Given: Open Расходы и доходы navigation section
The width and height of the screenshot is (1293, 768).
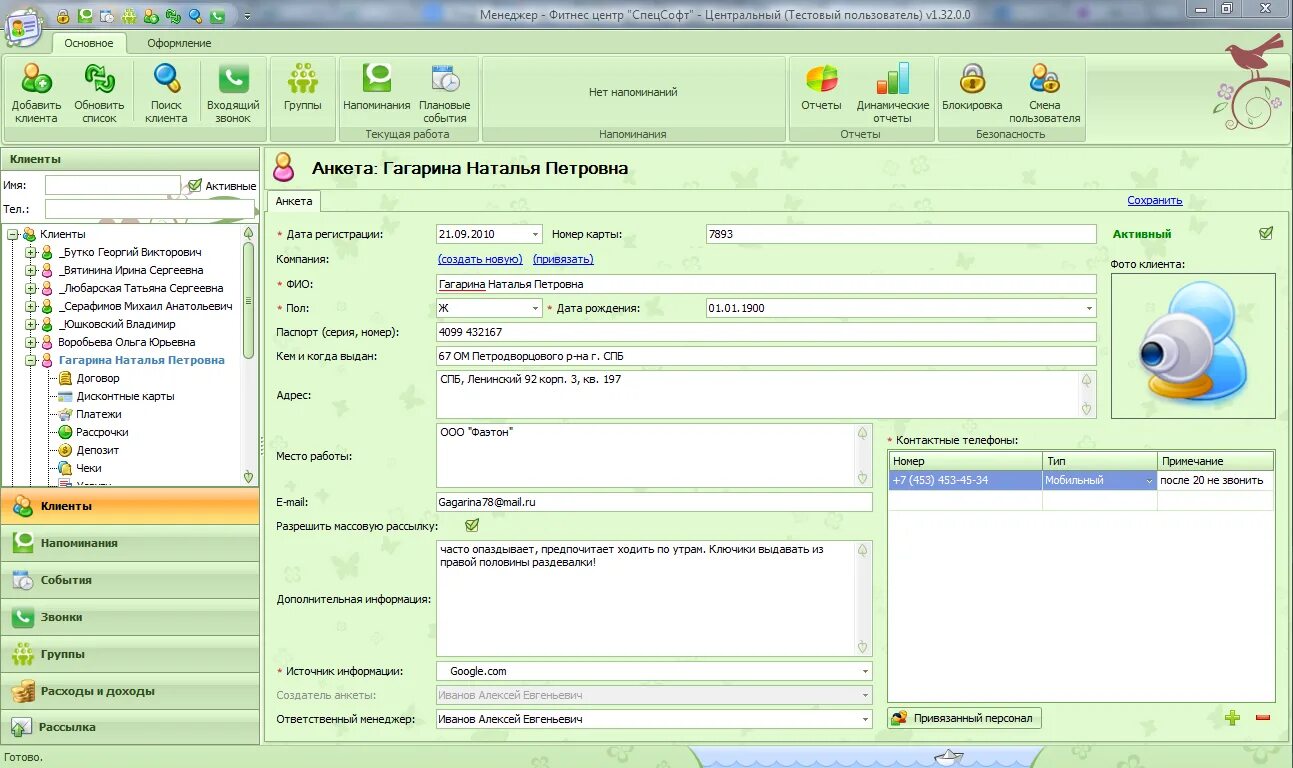Looking at the screenshot, I should pyautogui.click(x=130, y=691).
